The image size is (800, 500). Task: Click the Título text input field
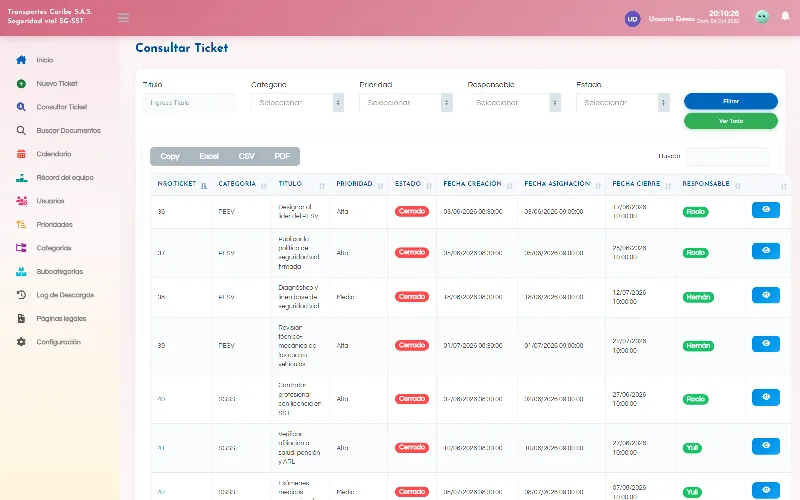pos(189,103)
